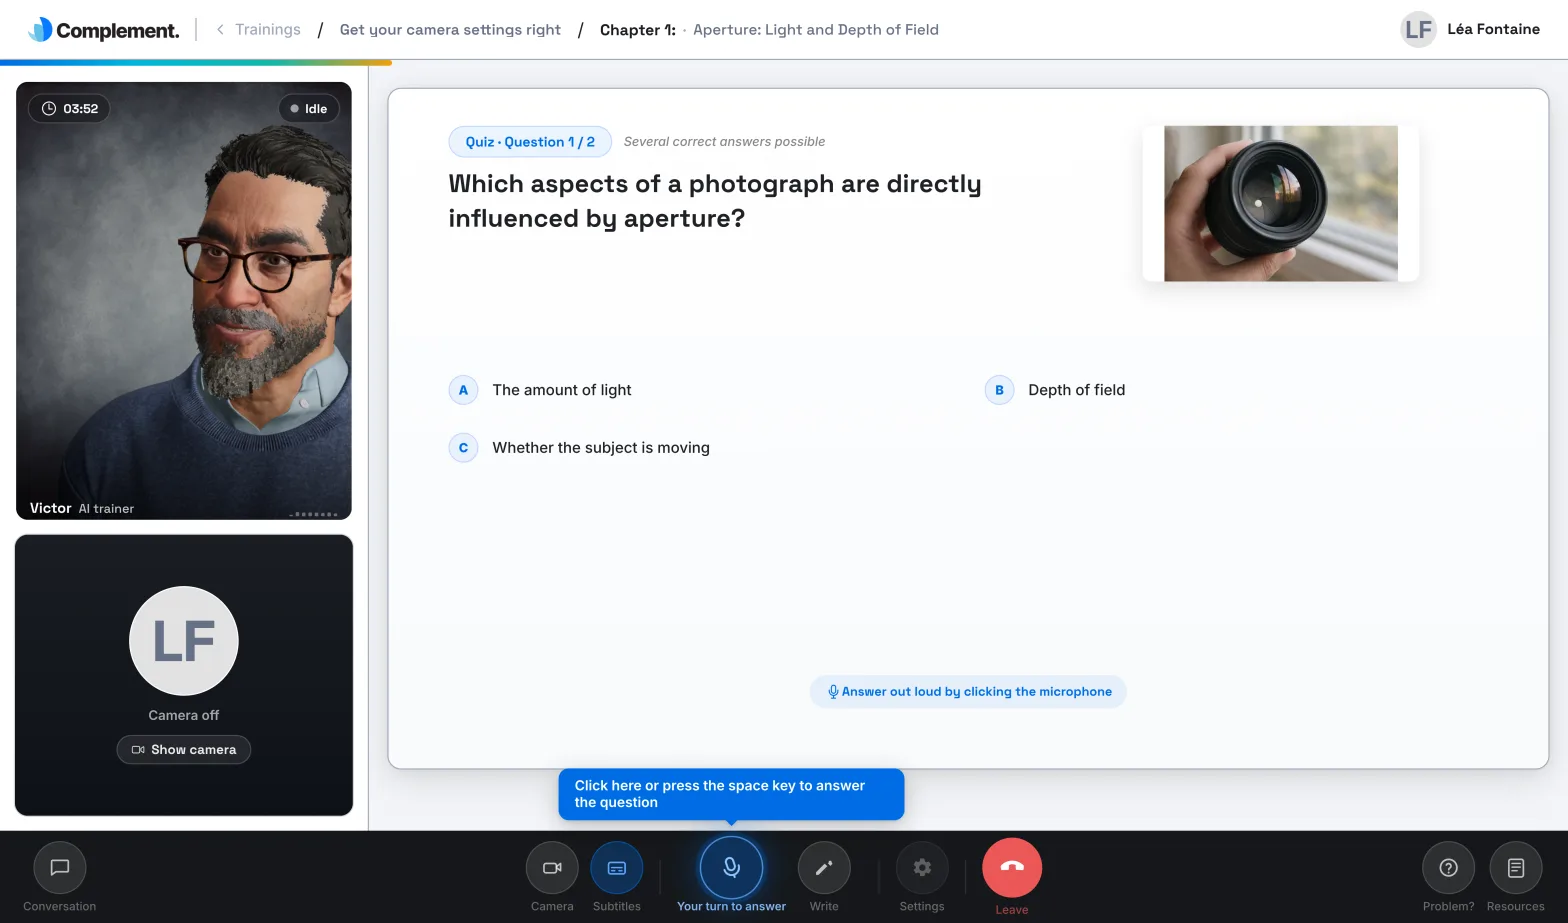Viewport: 1568px width, 923px height.
Task: Select answer C, Whether the subject is moving
Action: (x=580, y=448)
